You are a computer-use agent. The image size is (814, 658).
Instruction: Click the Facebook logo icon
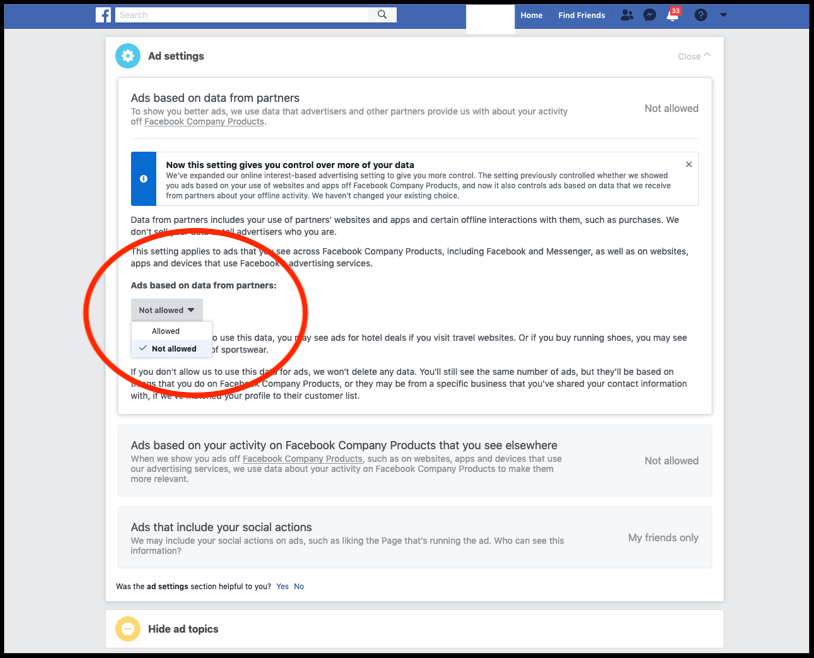(x=103, y=15)
